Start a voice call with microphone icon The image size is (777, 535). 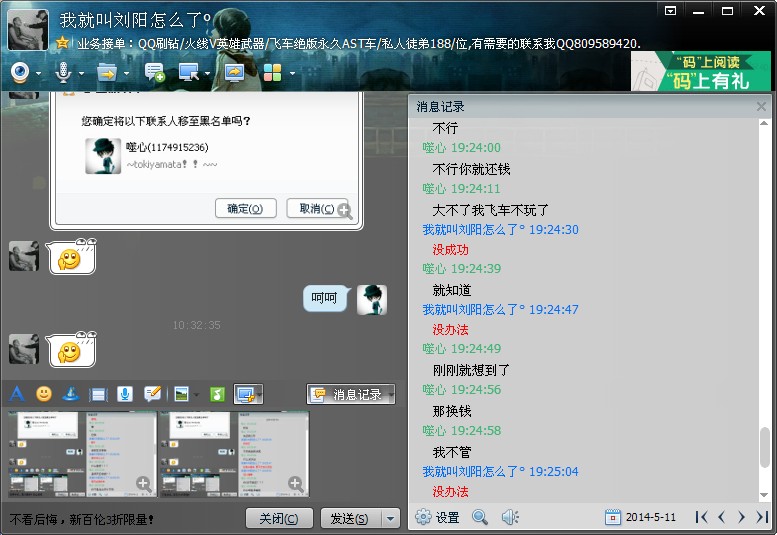tap(63, 73)
